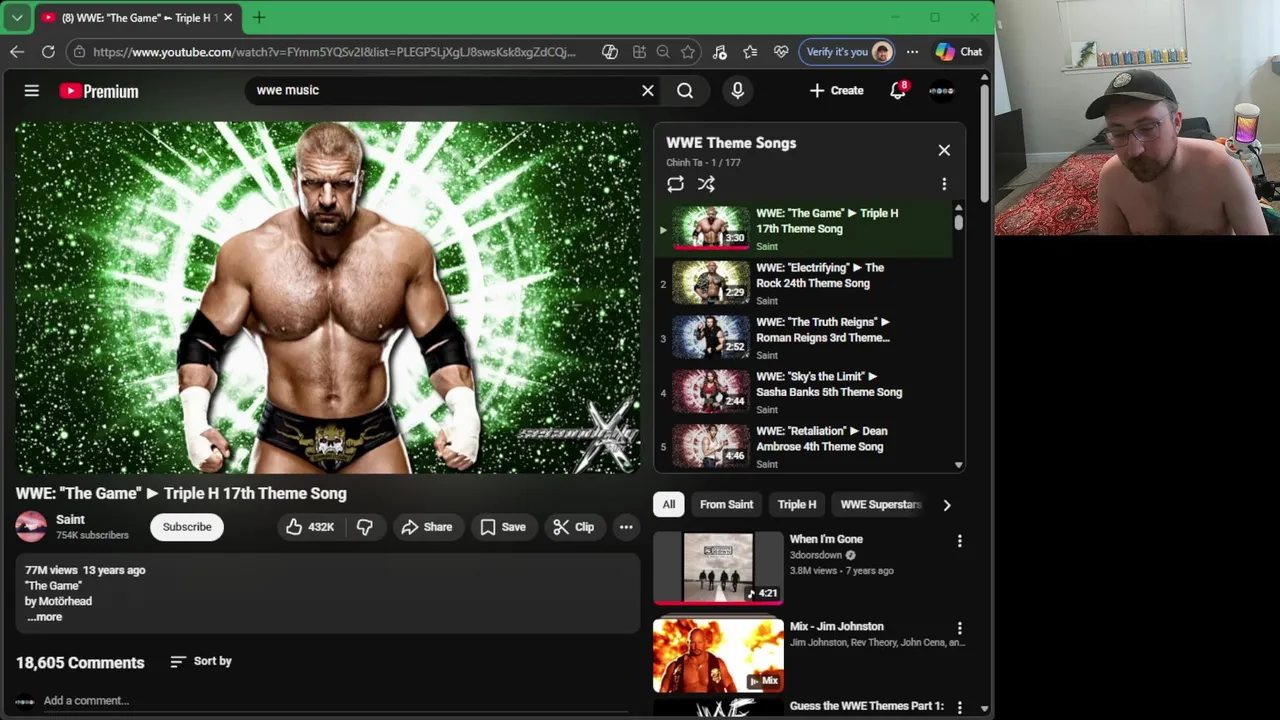
Task: Select the Sasha Banks 5th Theme Song title
Action: [829, 384]
